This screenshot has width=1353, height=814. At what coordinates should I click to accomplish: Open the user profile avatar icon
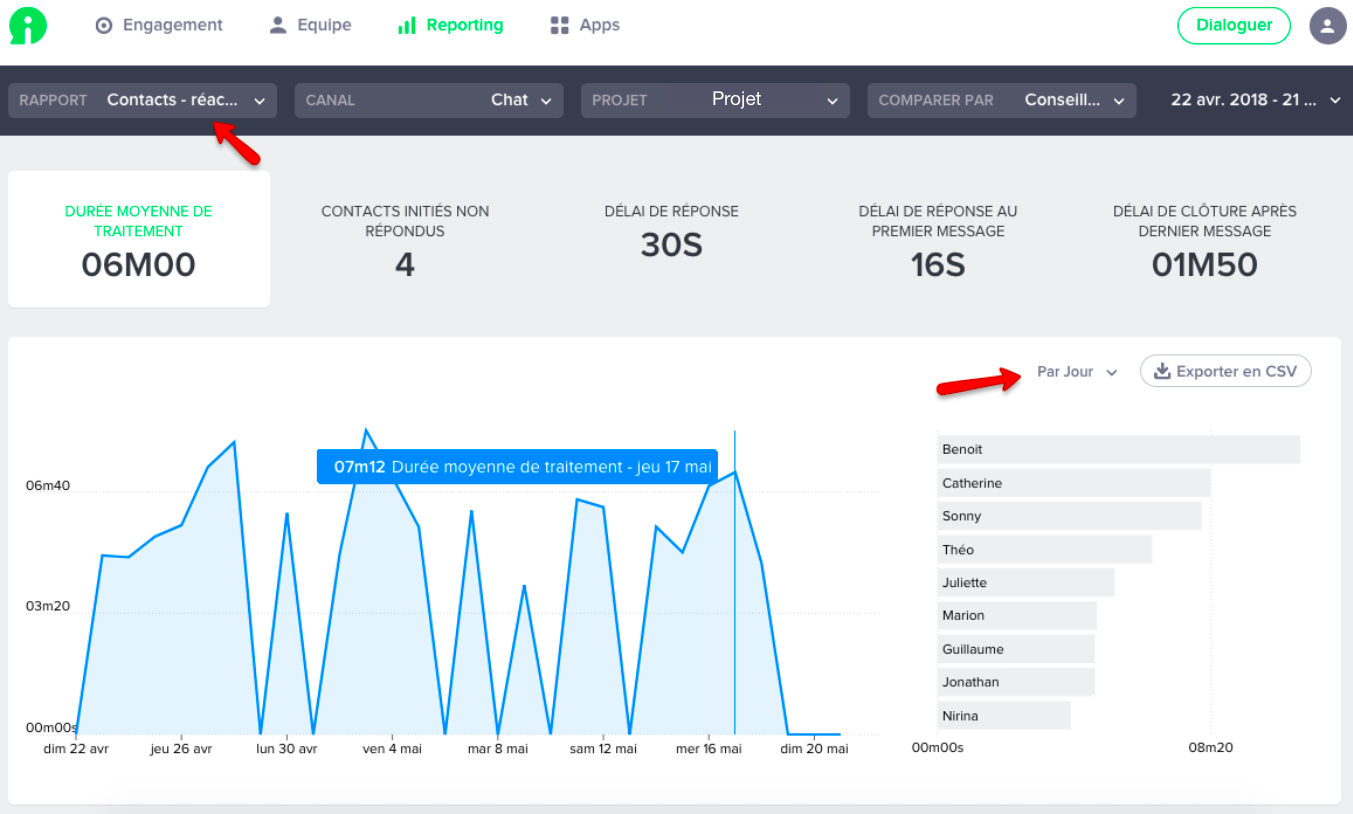[1327, 26]
